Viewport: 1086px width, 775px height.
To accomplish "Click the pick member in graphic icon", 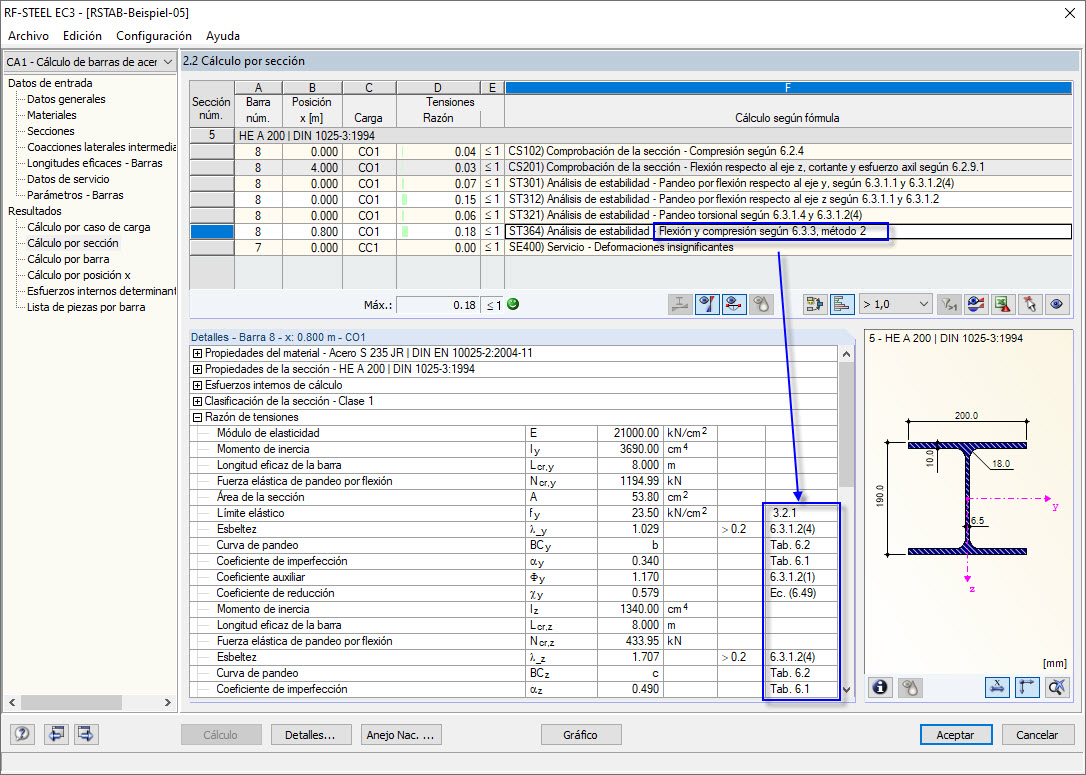I will pyautogui.click(x=1029, y=304).
